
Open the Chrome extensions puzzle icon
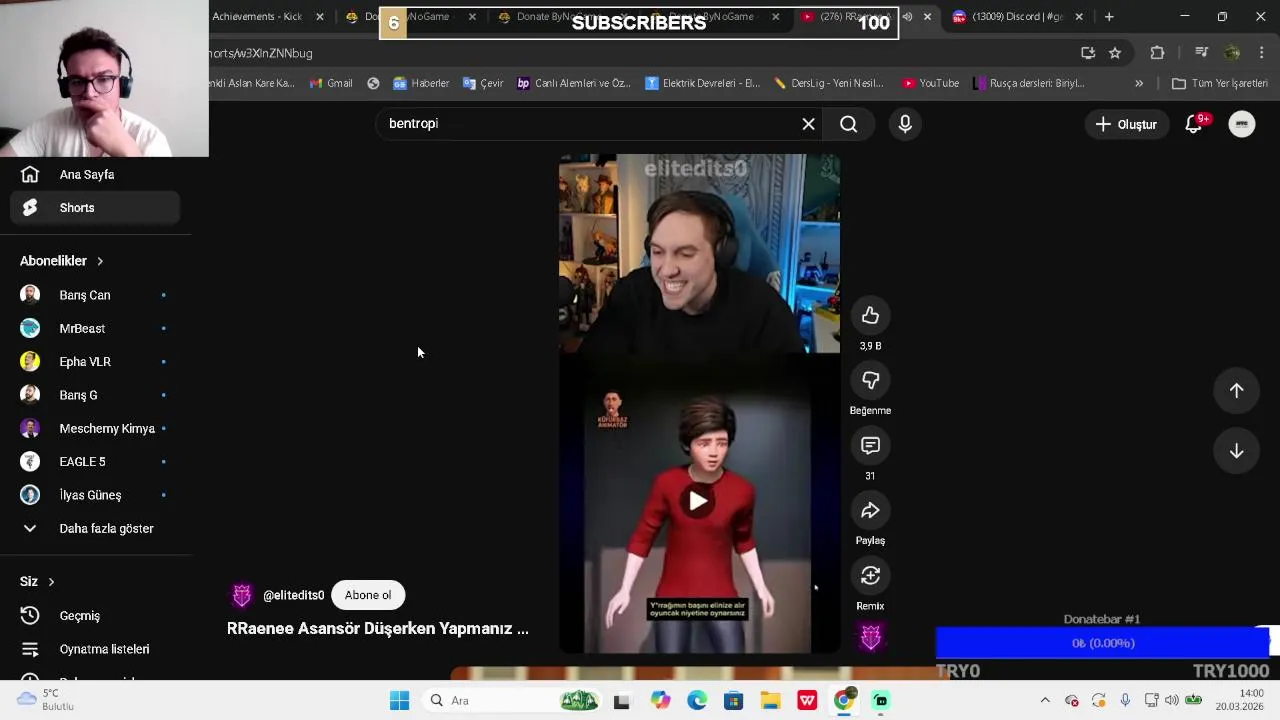[x=1157, y=53]
